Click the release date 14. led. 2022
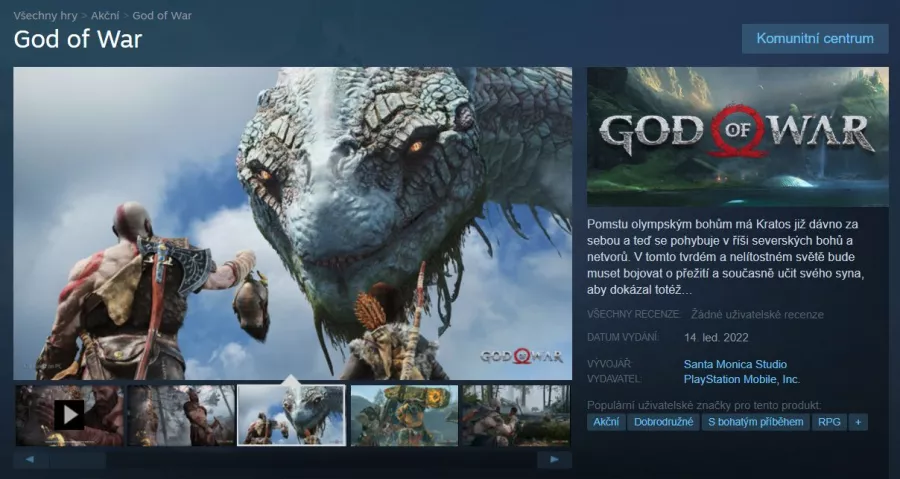The width and height of the screenshot is (900, 479). 716,337
